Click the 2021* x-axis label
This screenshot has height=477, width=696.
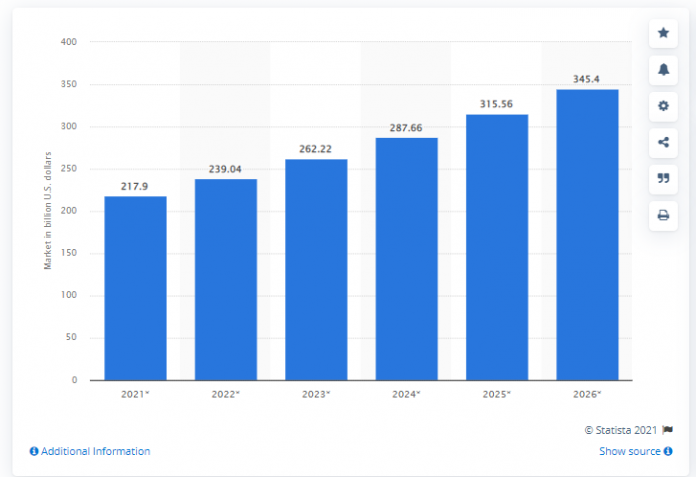pos(135,395)
